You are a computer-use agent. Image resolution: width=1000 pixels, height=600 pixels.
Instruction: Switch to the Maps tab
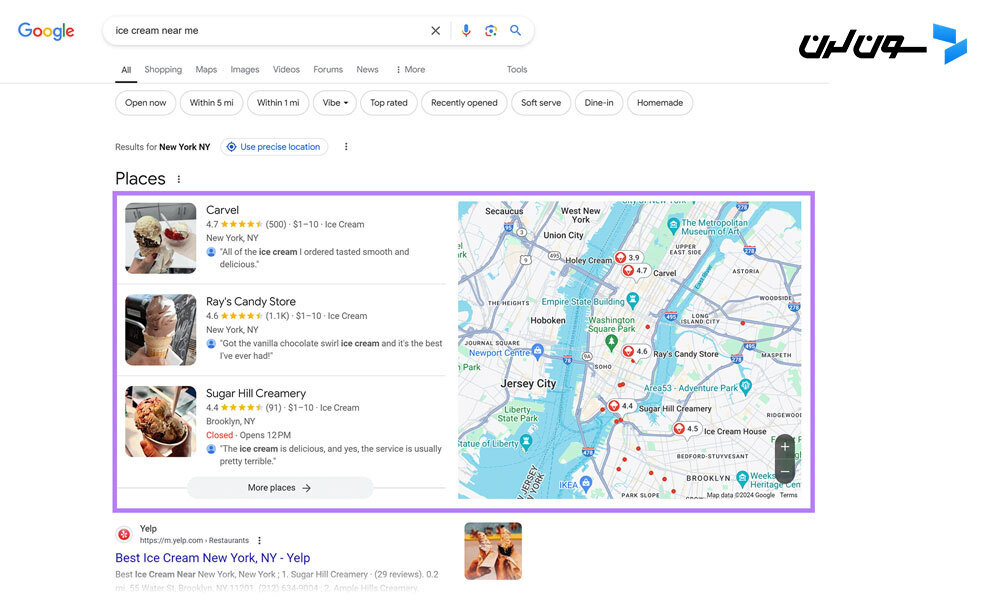(206, 70)
